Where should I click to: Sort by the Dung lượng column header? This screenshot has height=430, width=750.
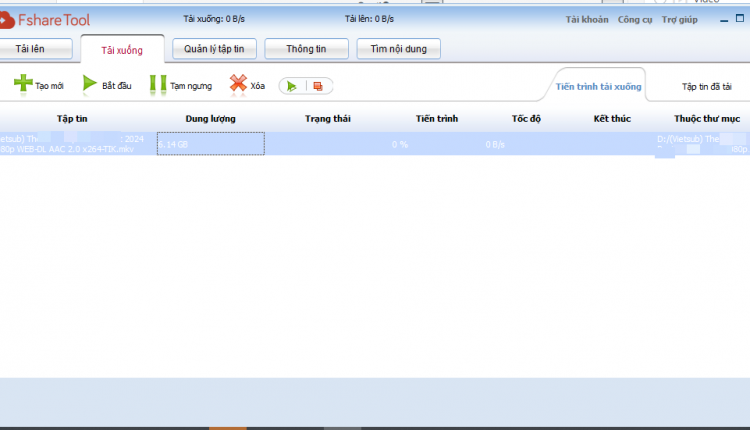[x=210, y=119]
